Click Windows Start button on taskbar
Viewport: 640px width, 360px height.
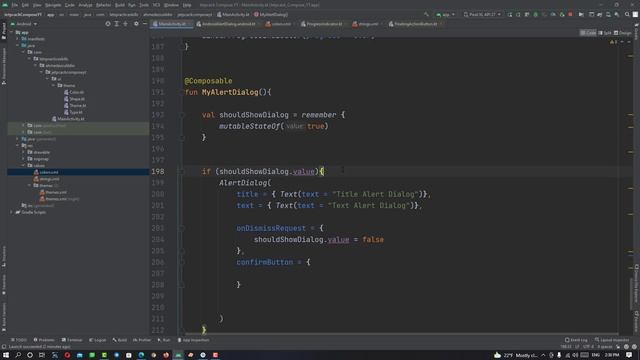tap(6, 355)
